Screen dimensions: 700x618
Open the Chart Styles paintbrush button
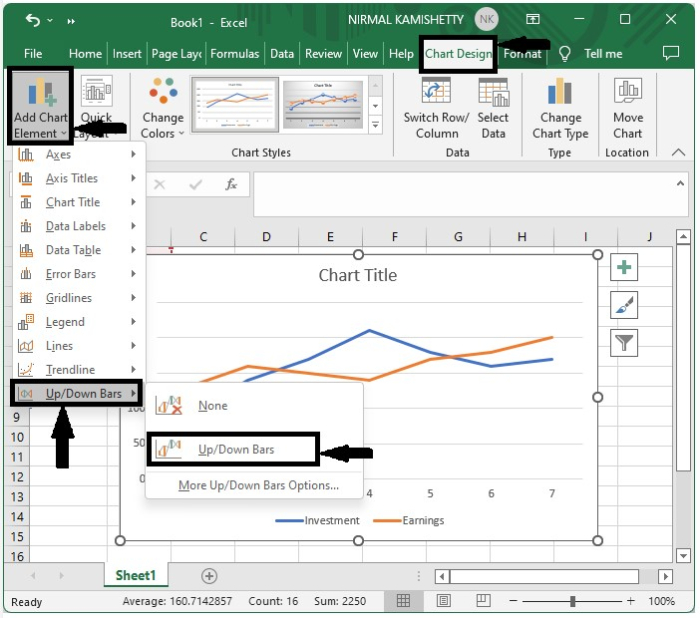click(624, 305)
